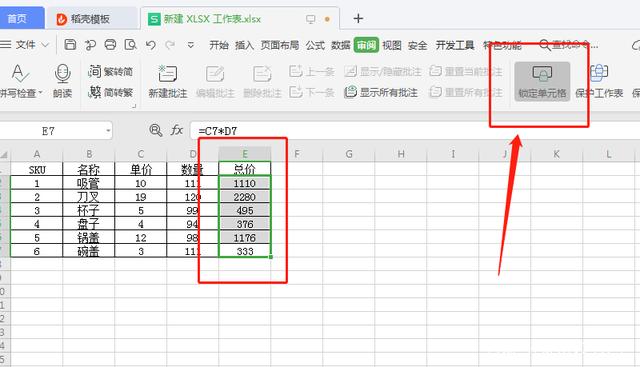This screenshot has height=367, width=640.
Task: Open the 公式 ribbon tab
Action: pos(316,45)
